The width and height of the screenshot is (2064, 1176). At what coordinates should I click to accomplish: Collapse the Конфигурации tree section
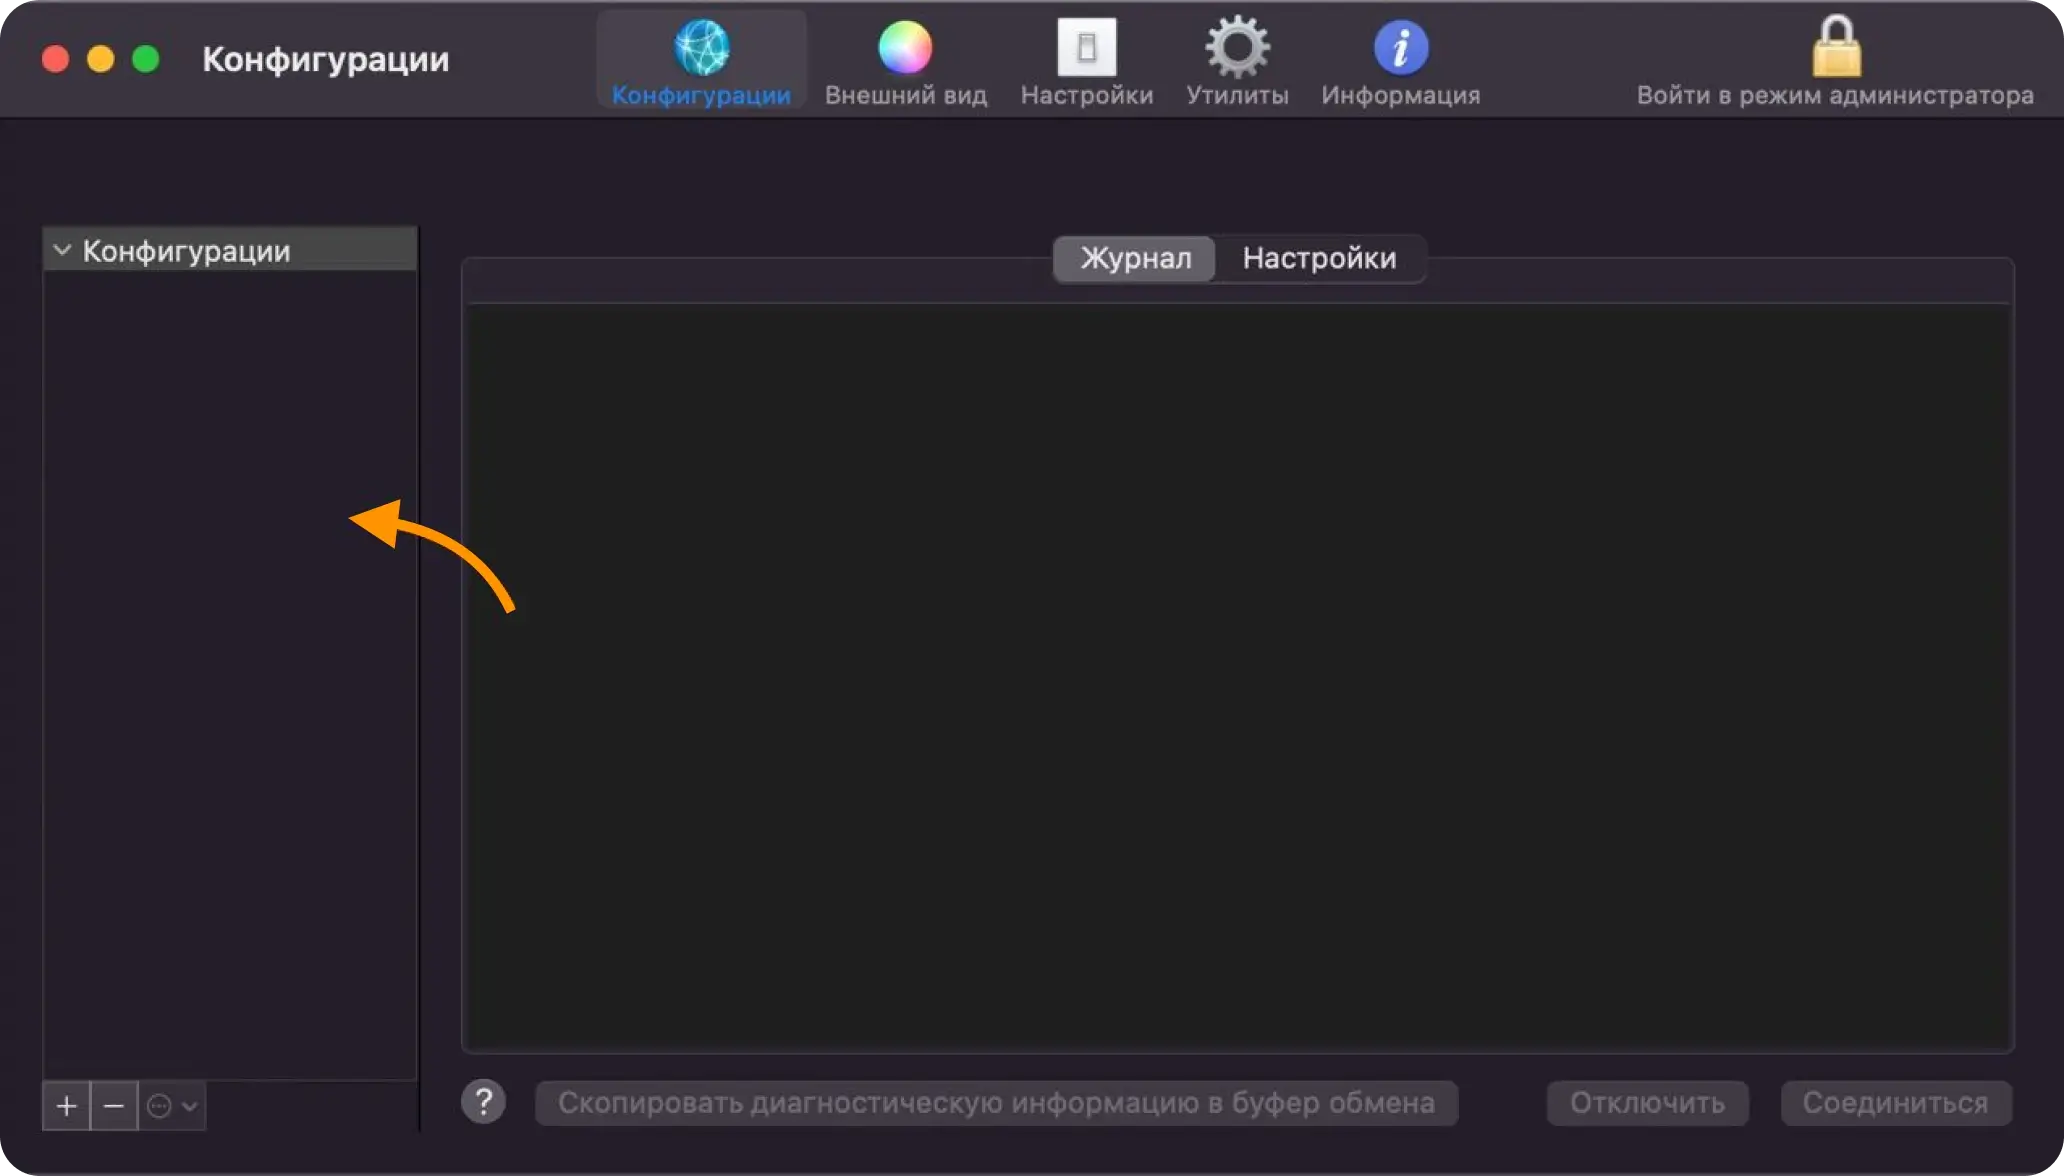62,250
